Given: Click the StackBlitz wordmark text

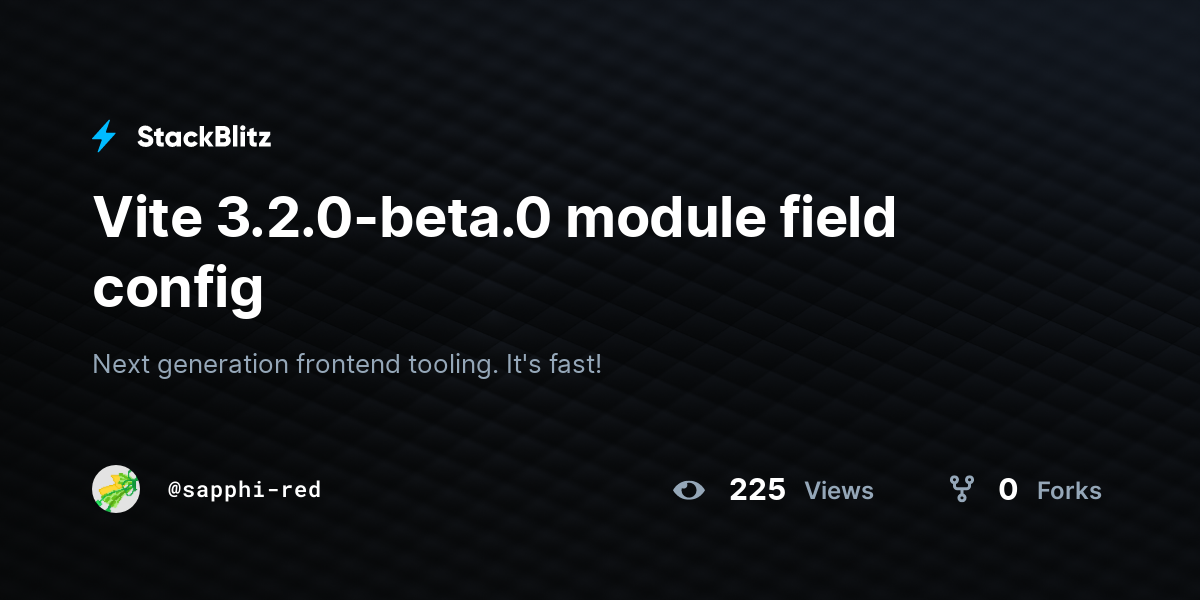Looking at the screenshot, I should [204, 138].
